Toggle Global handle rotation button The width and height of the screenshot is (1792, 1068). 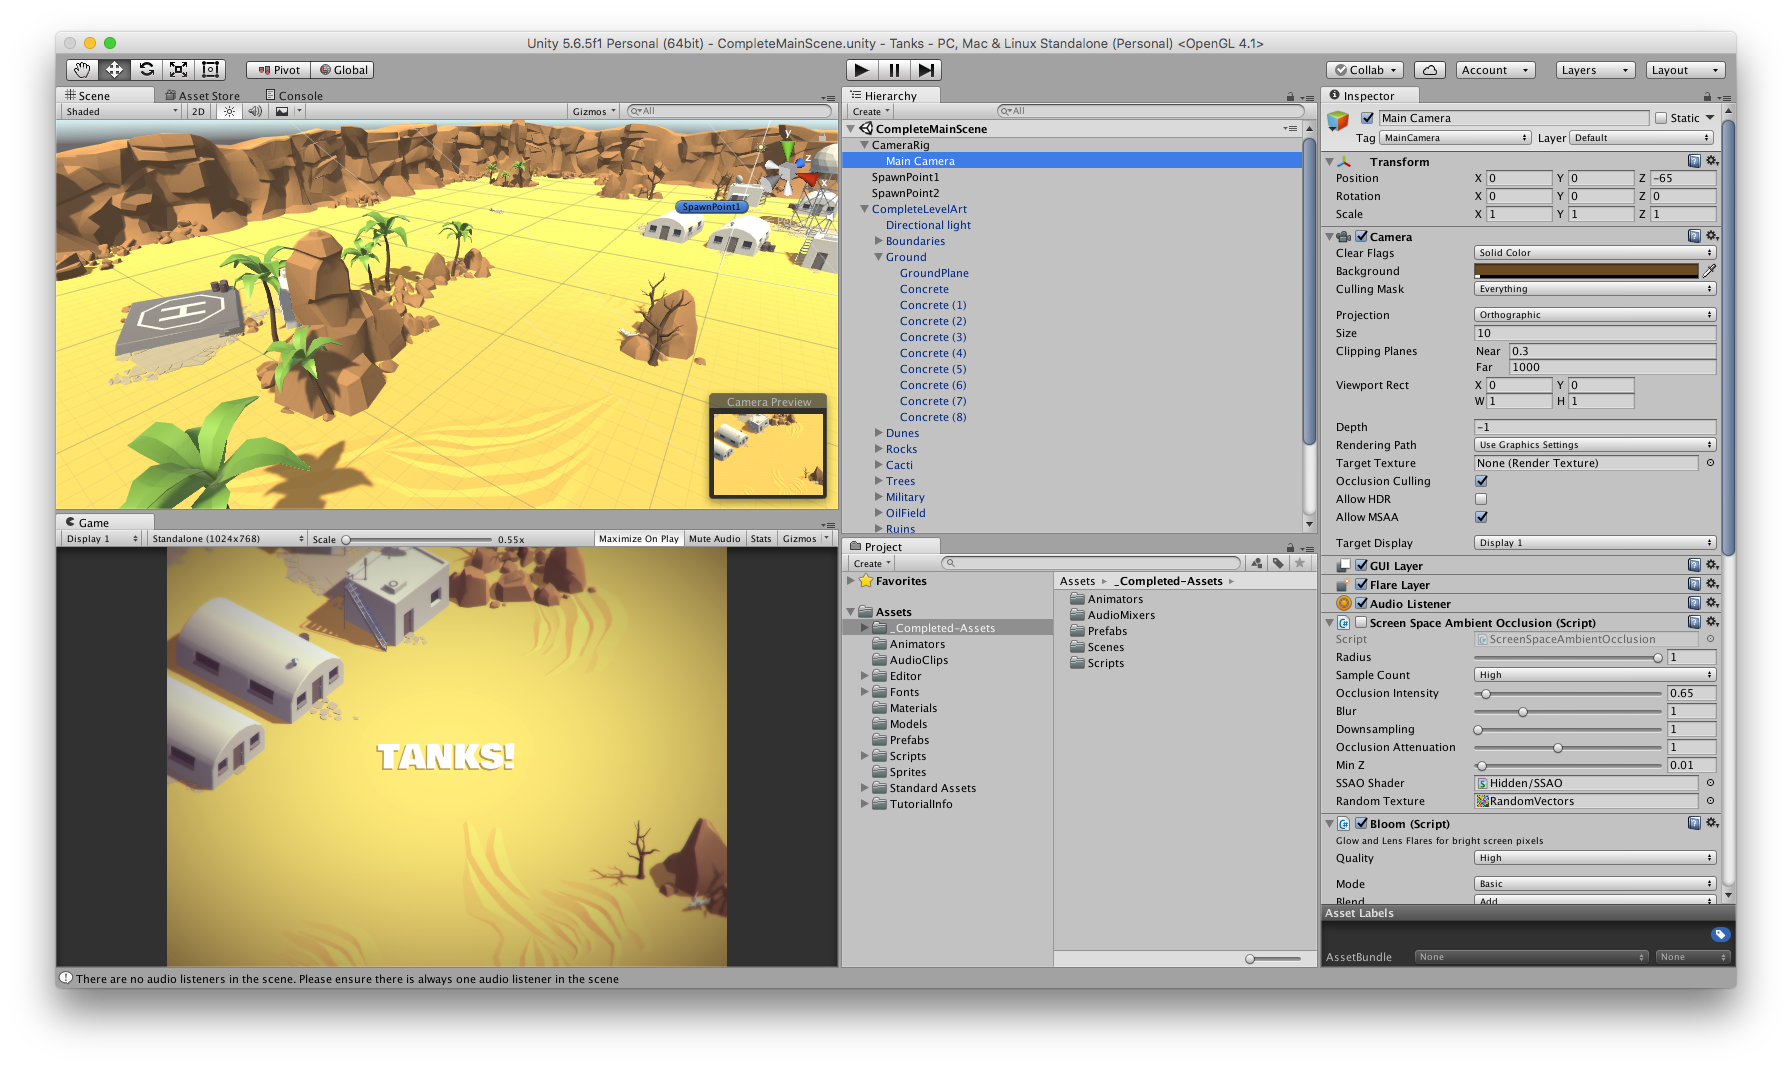(343, 70)
